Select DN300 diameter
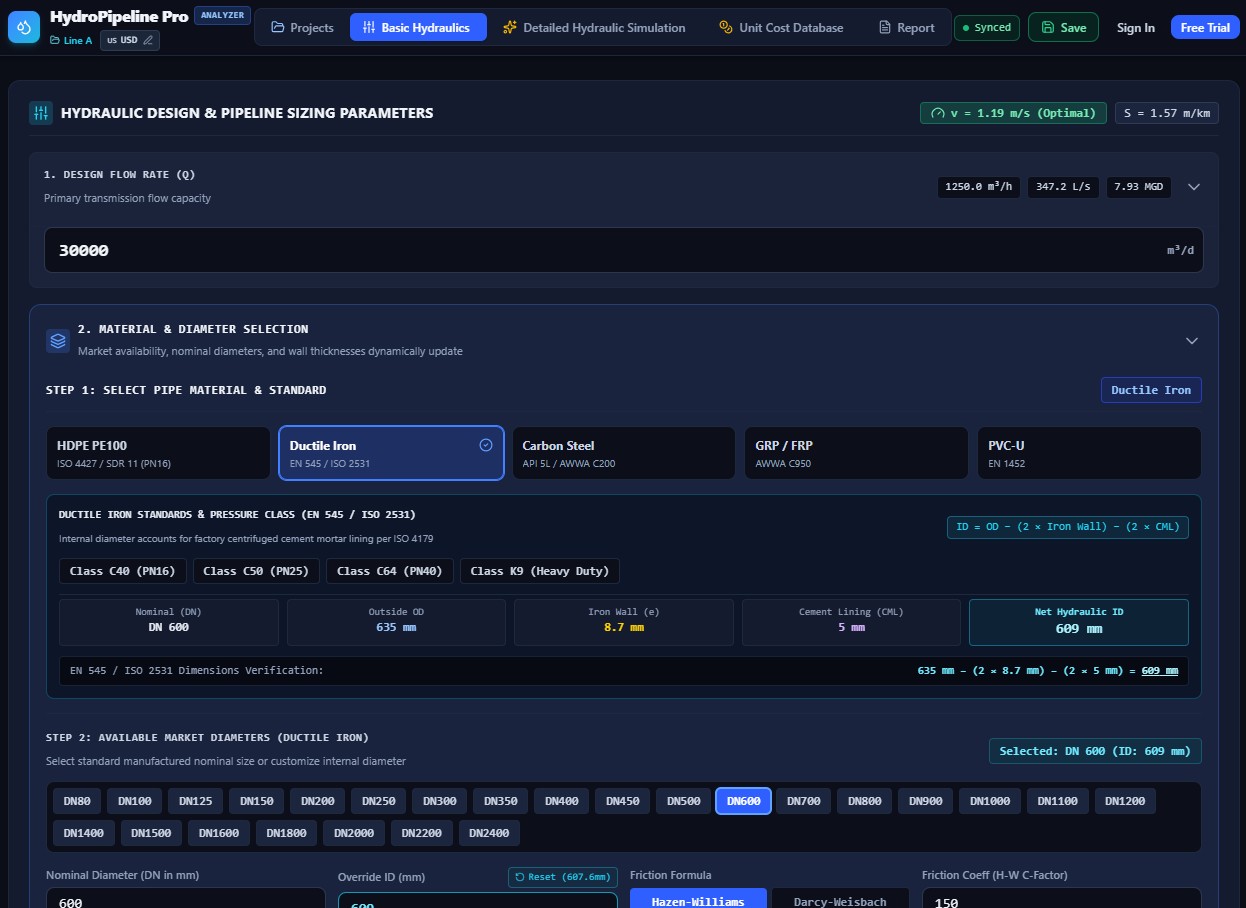1246x908 pixels. click(439, 801)
